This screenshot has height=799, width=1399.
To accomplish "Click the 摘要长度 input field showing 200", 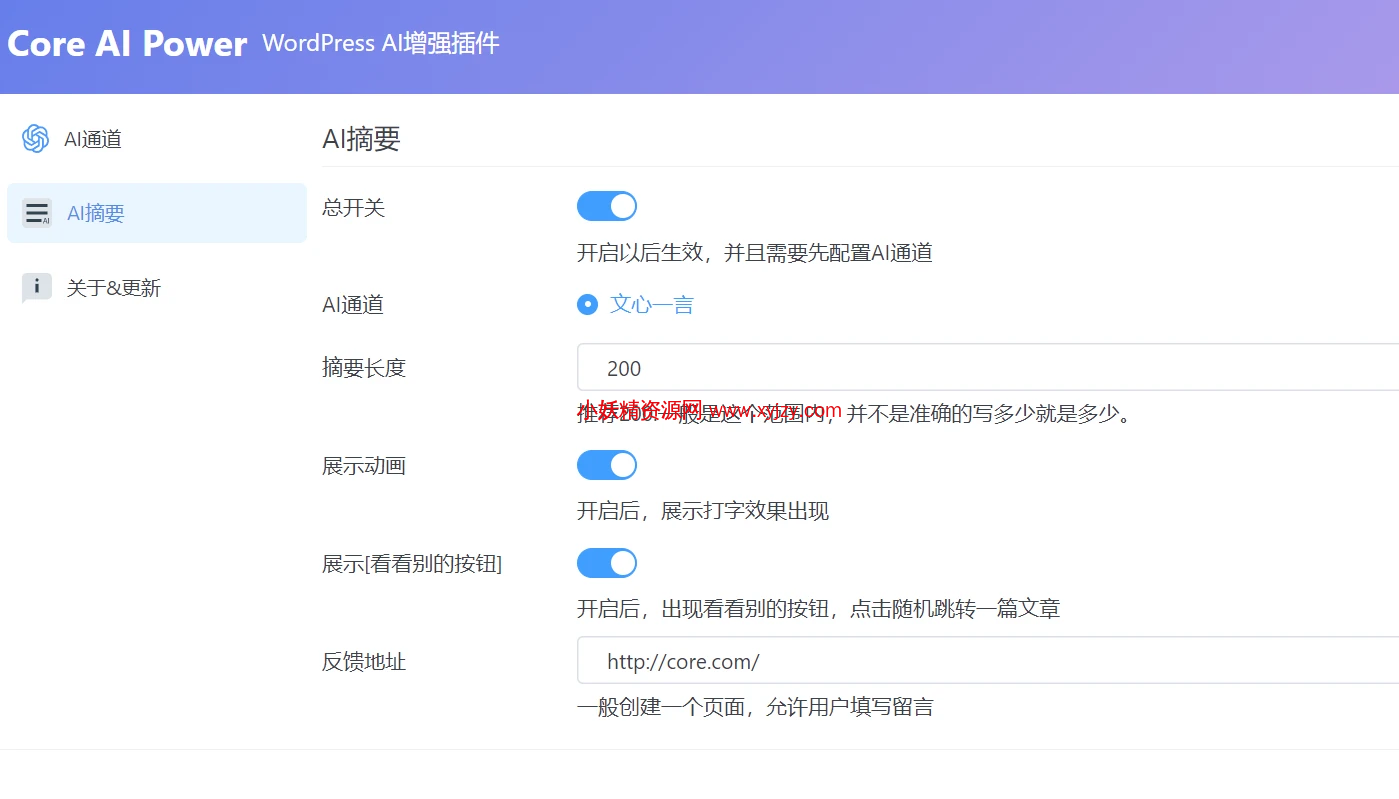I will pyautogui.click(x=988, y=367).
